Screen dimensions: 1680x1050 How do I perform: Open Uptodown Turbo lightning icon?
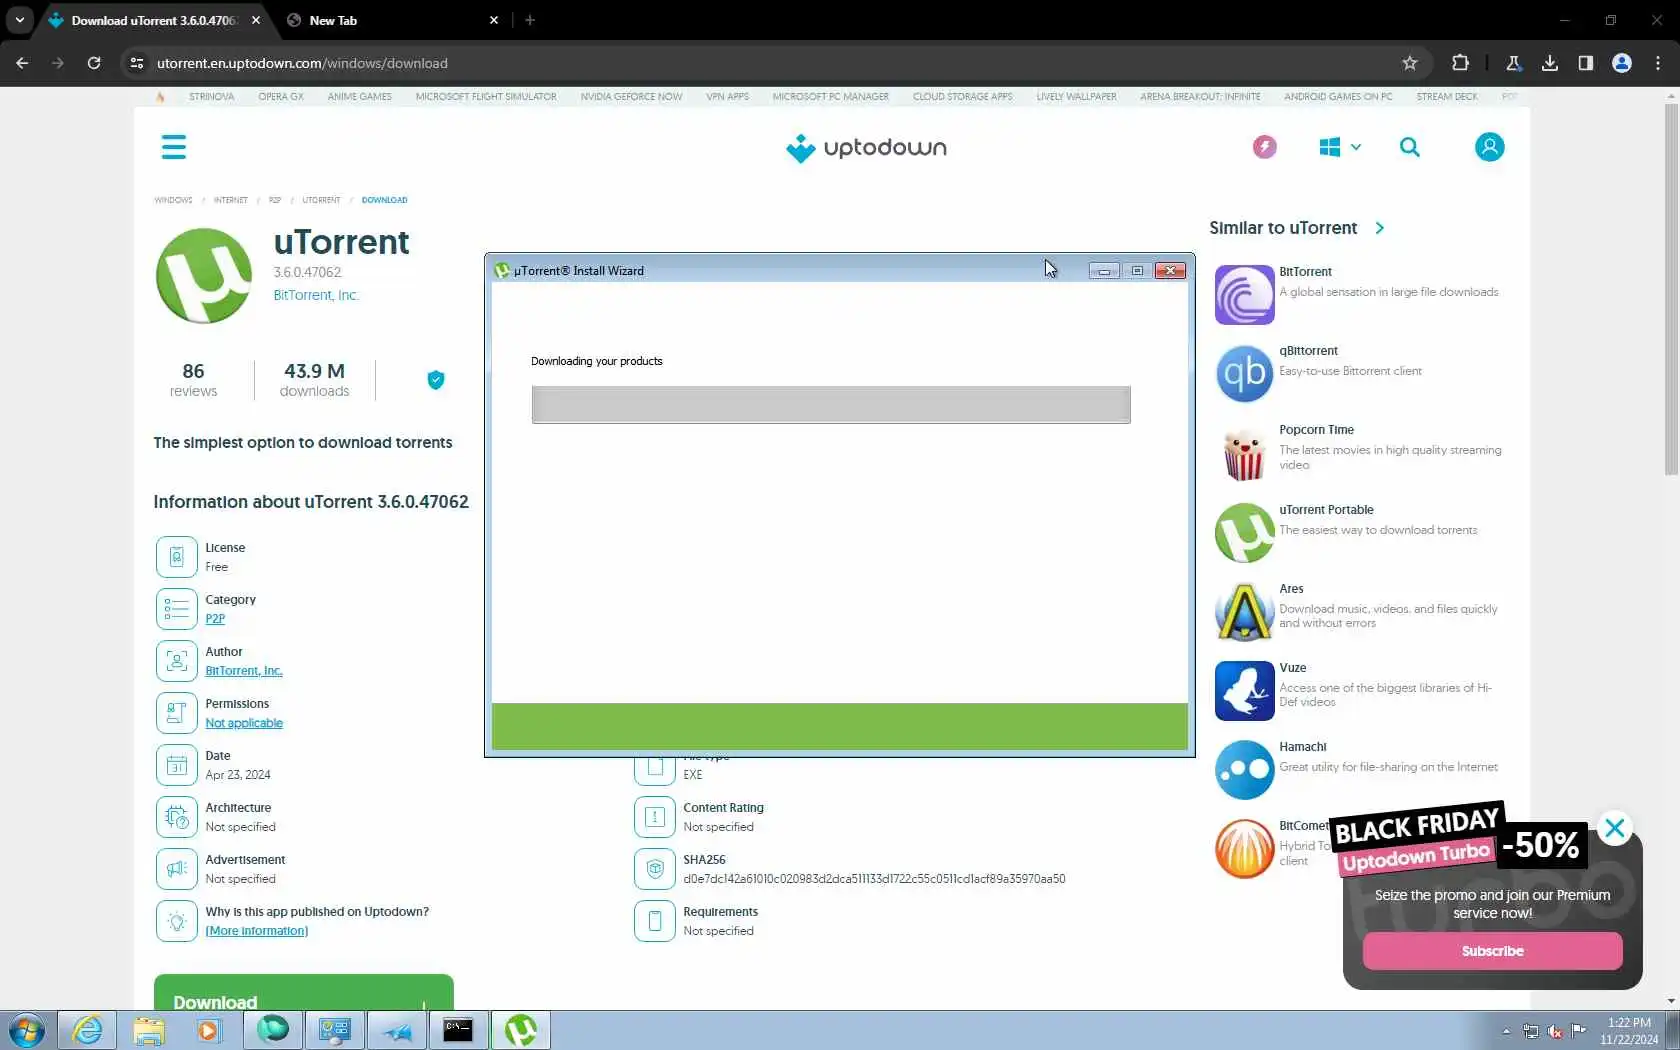[1265, 147]
